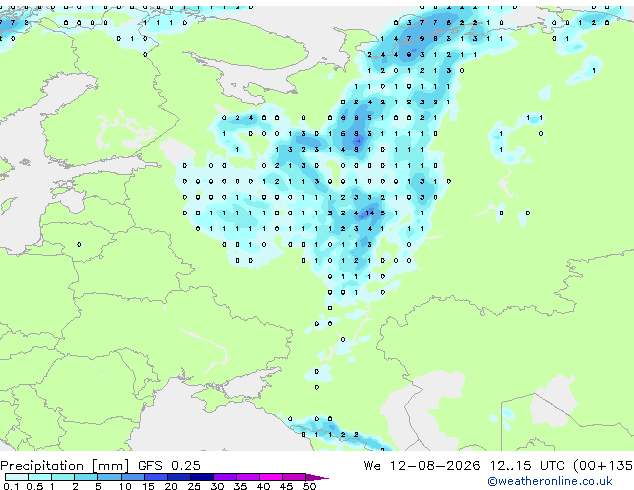634x490 pixels.
Task: Click the 25–30 mm navy legend swatch
Action: (202, 477)
